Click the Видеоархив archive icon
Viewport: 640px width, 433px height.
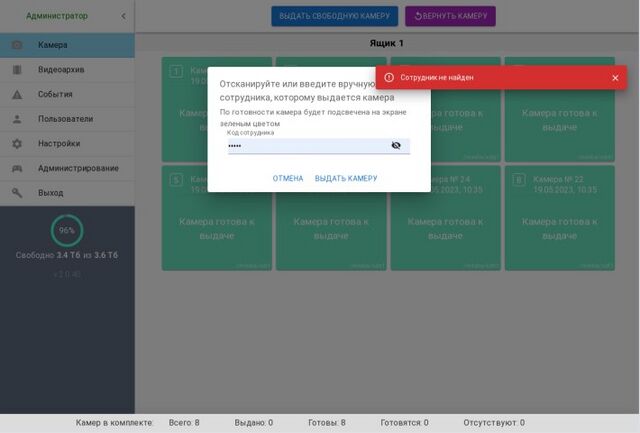(x=17, y=70)
